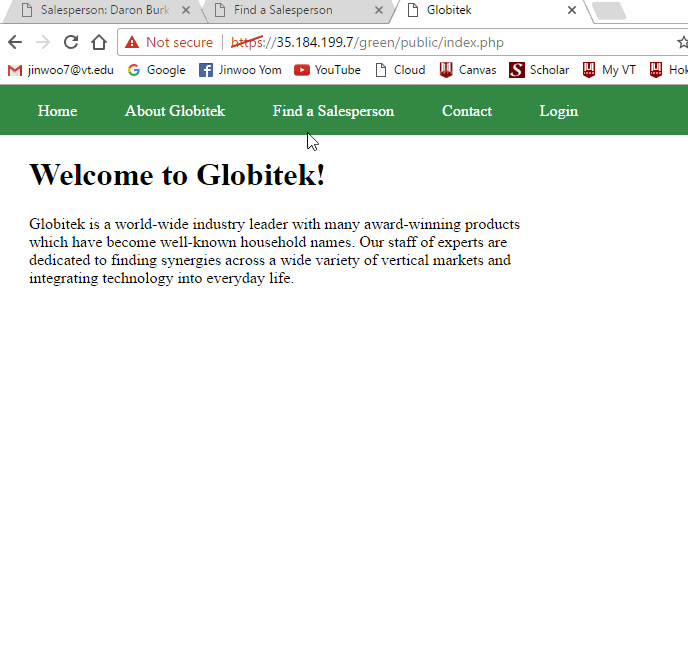The height and width of the screenshot is (659, 688).
Task: Click the address bar URL
Action: [367, 43]
